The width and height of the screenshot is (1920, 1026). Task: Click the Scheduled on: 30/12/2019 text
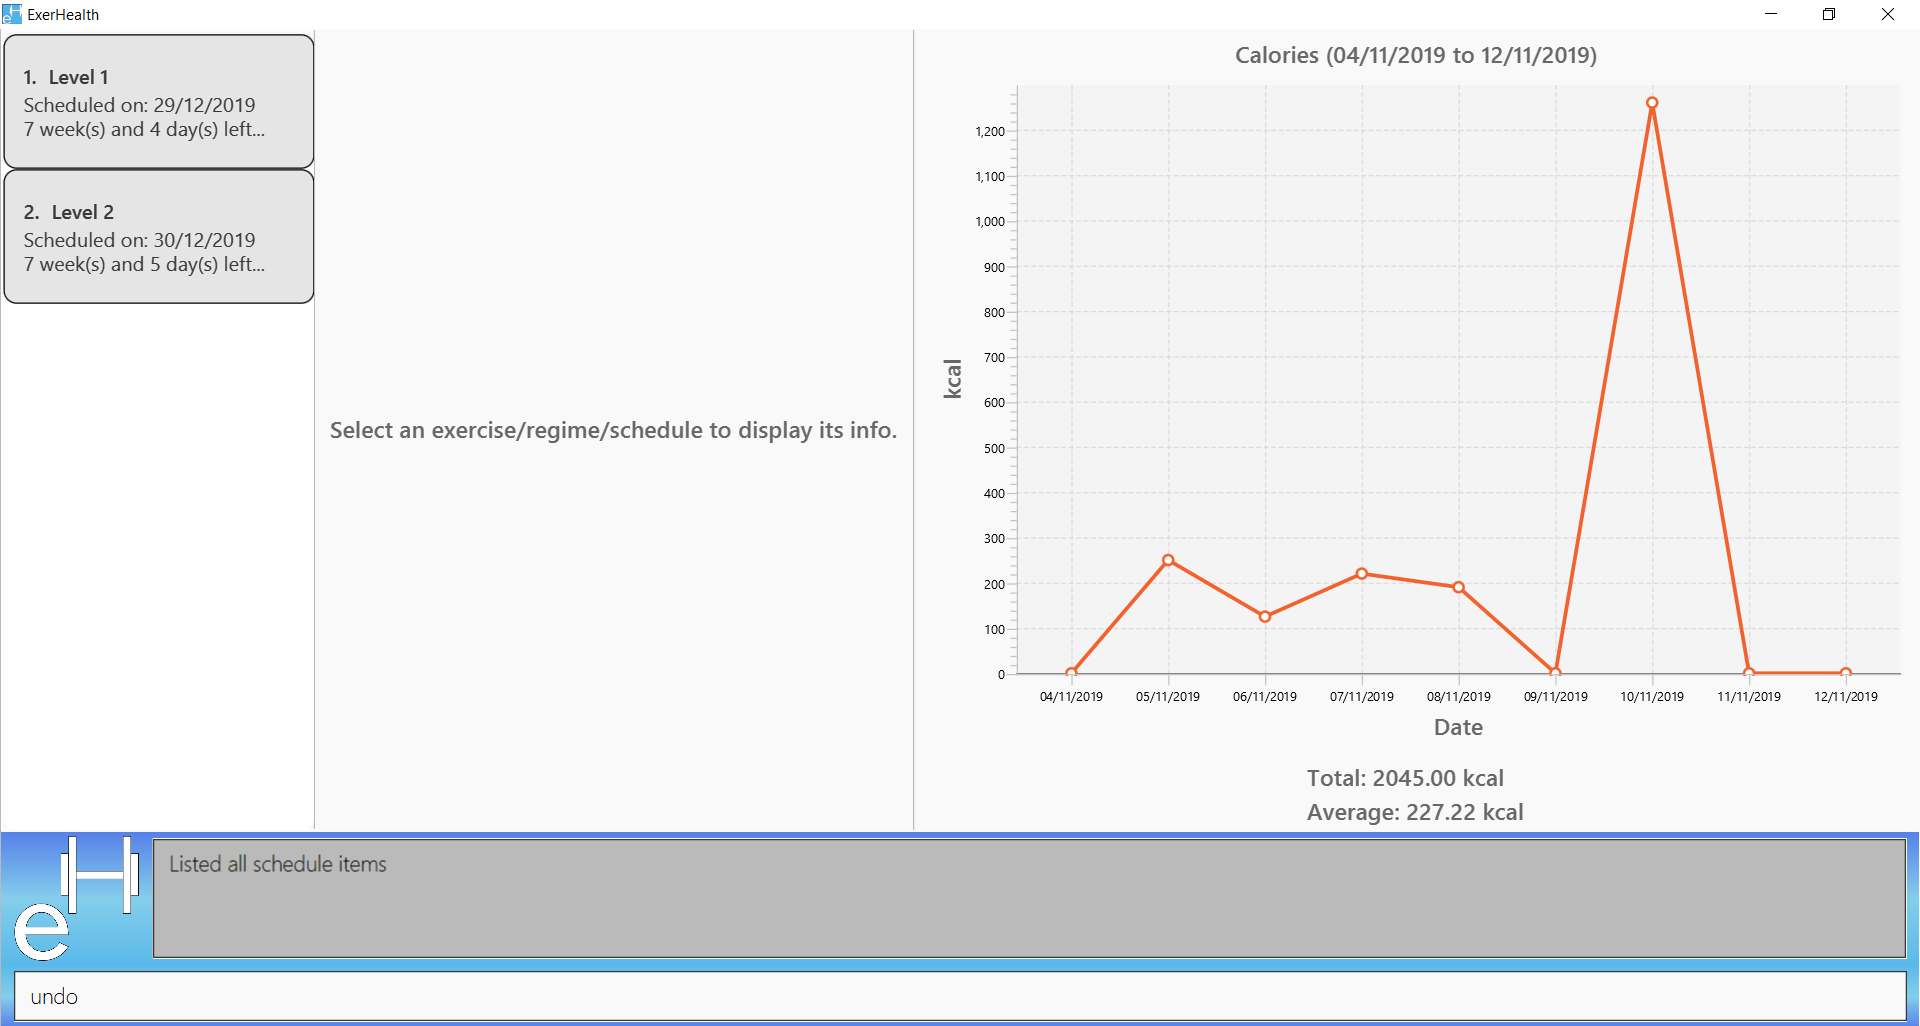140,240
